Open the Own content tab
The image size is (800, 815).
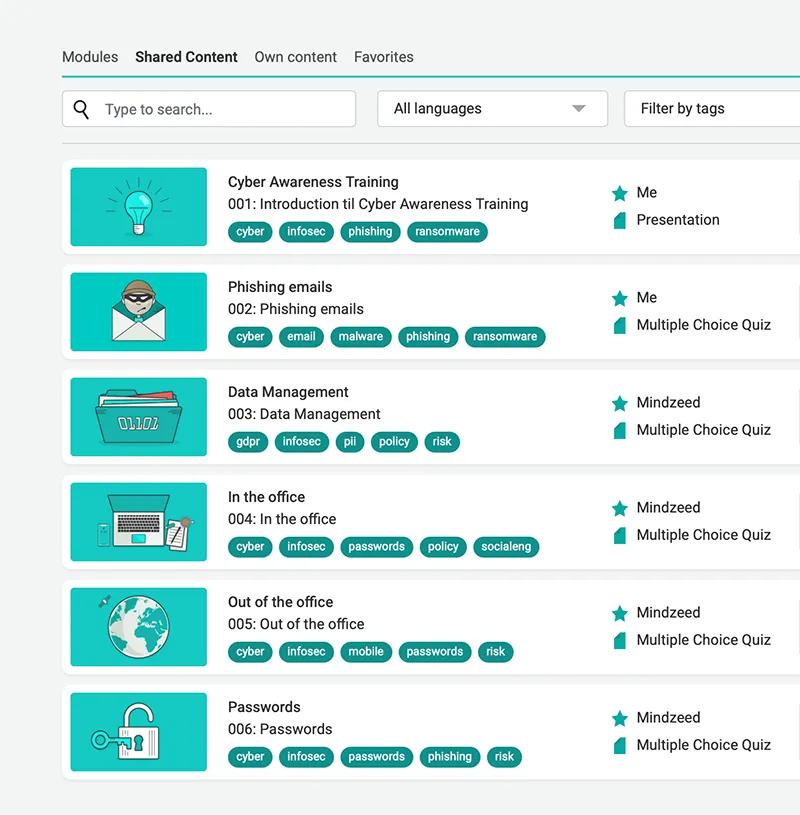pyautogui.click(x=295, y=57)
